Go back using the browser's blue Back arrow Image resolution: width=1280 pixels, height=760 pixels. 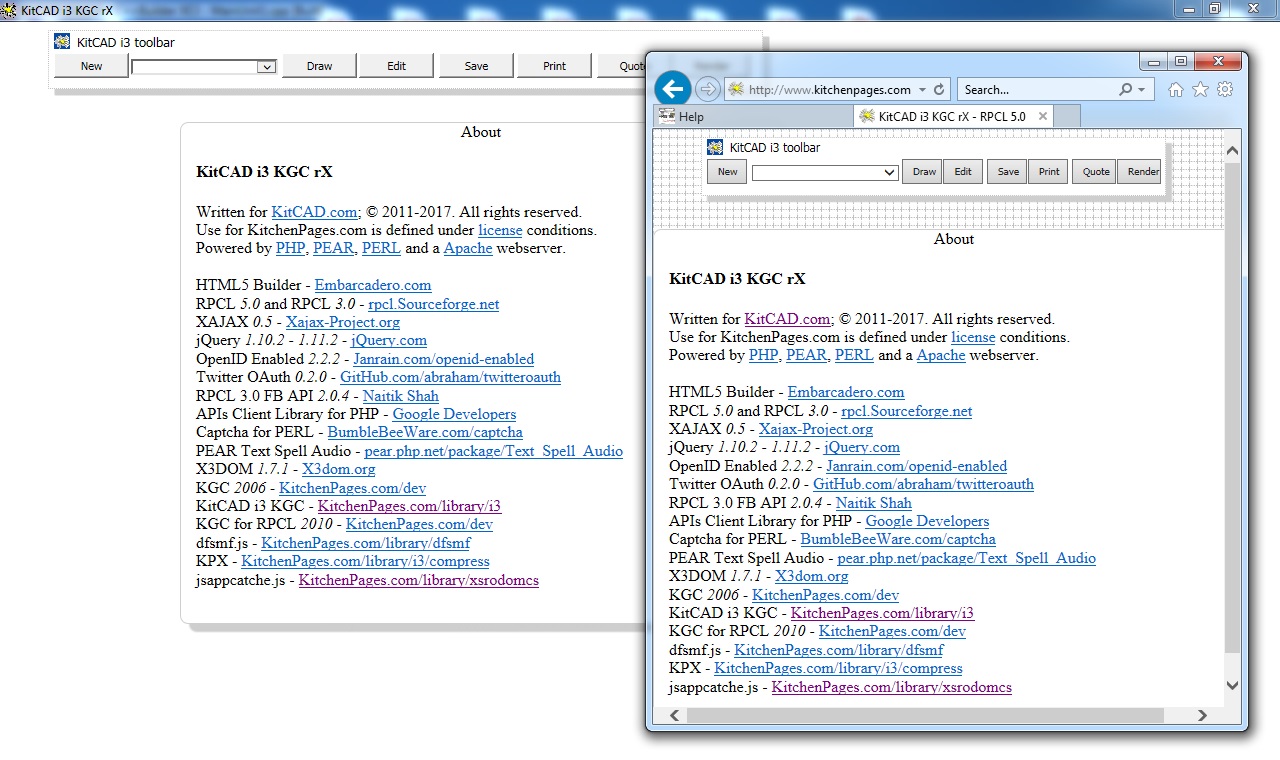point(673,89)
